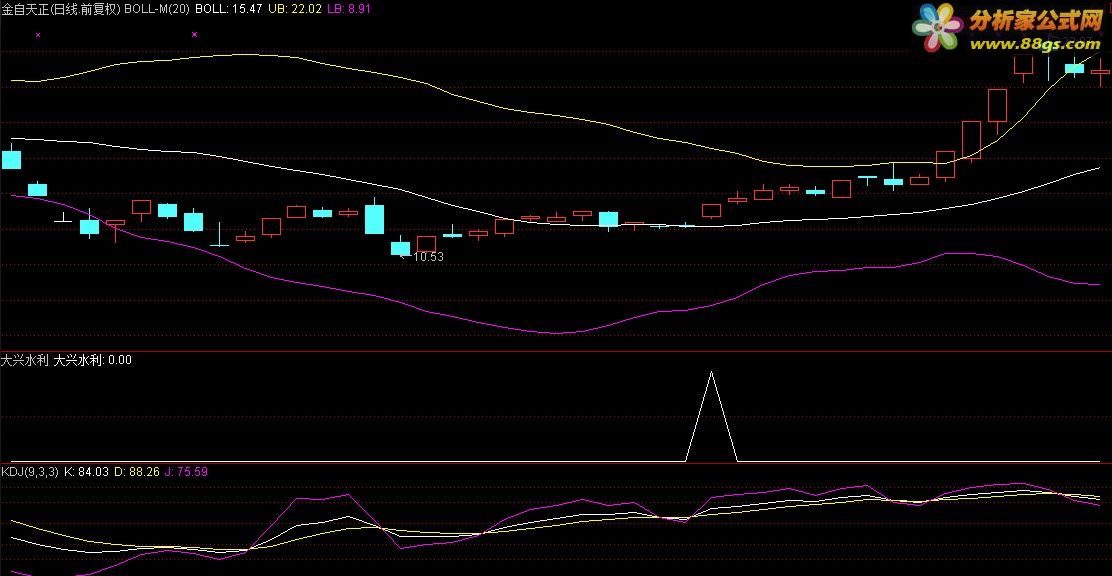1112x576 pixels.
Task: Click the 大兴水利: 0.00 value readout
Action: (x=93, y=360)
